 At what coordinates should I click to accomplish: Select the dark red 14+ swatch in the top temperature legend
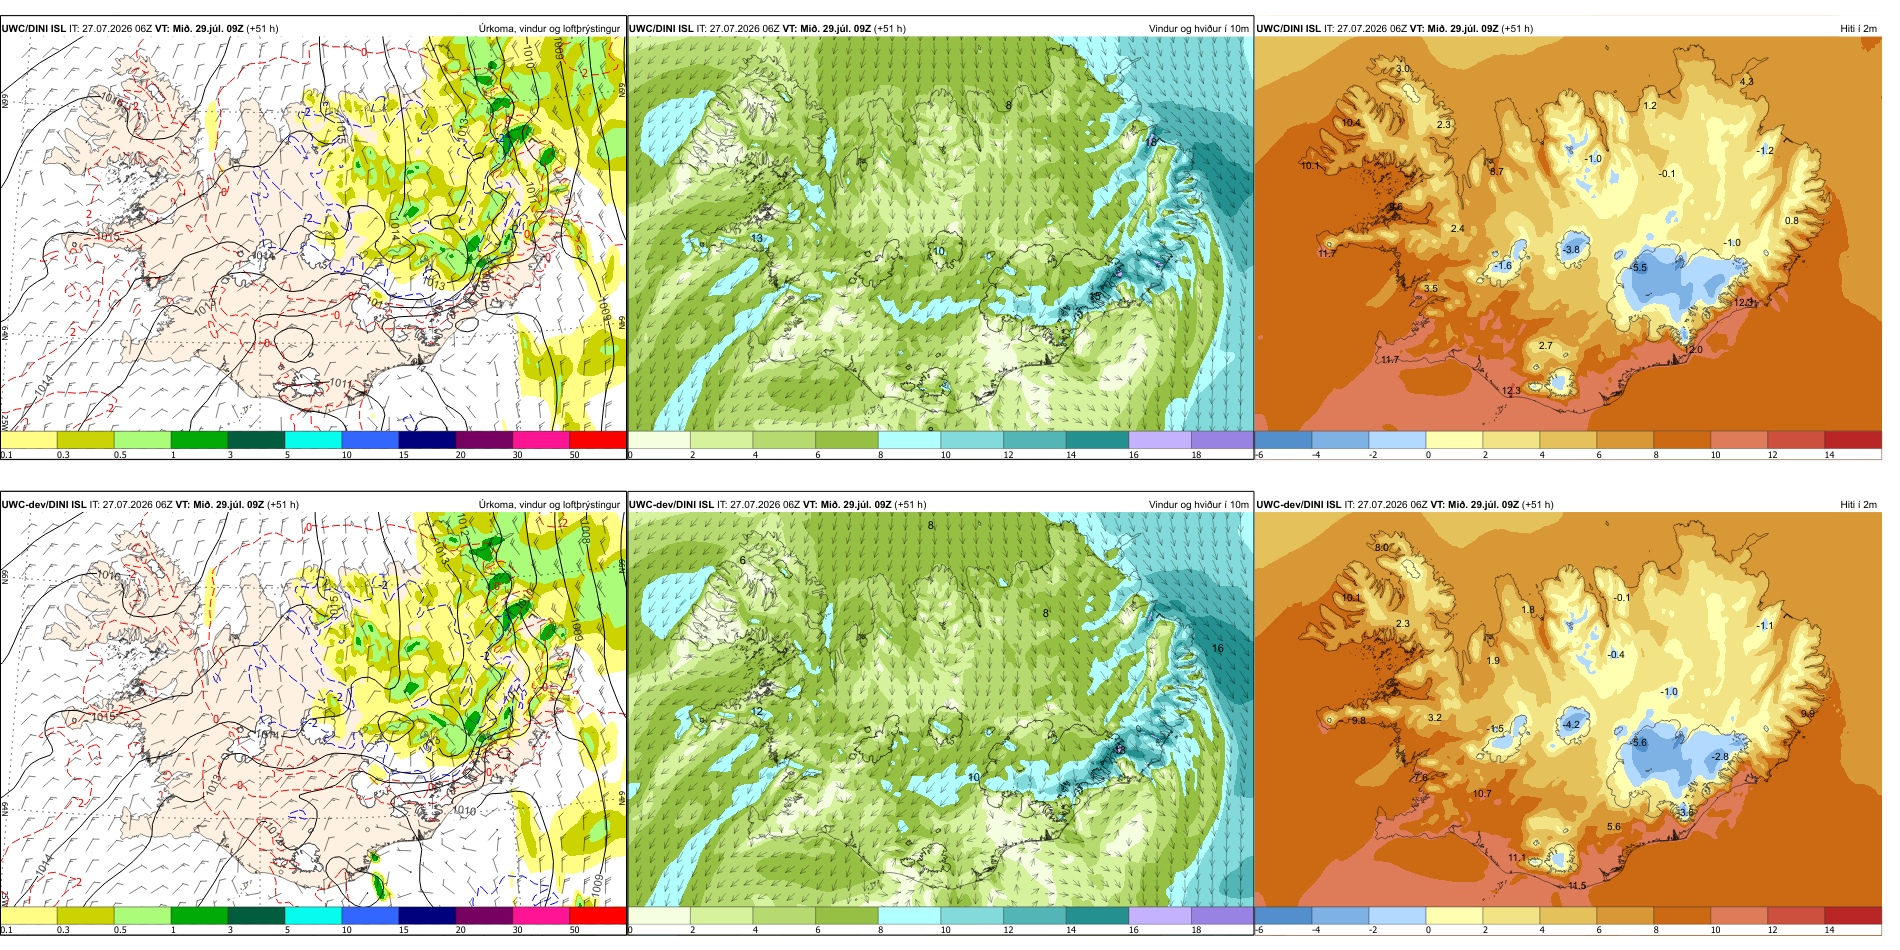pos(1853,439)
